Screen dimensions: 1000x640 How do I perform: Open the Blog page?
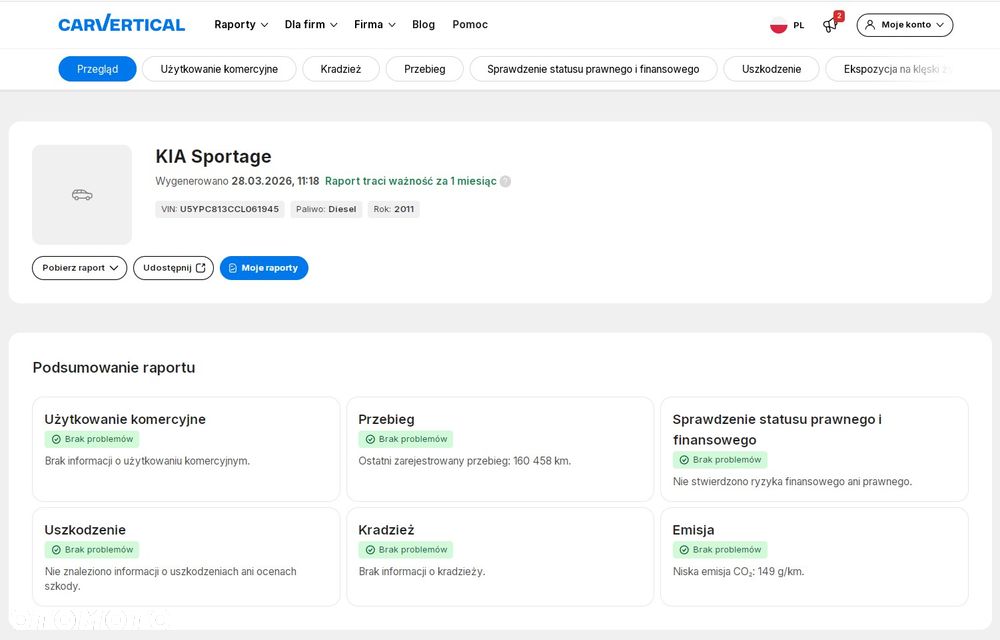point(423,24)
